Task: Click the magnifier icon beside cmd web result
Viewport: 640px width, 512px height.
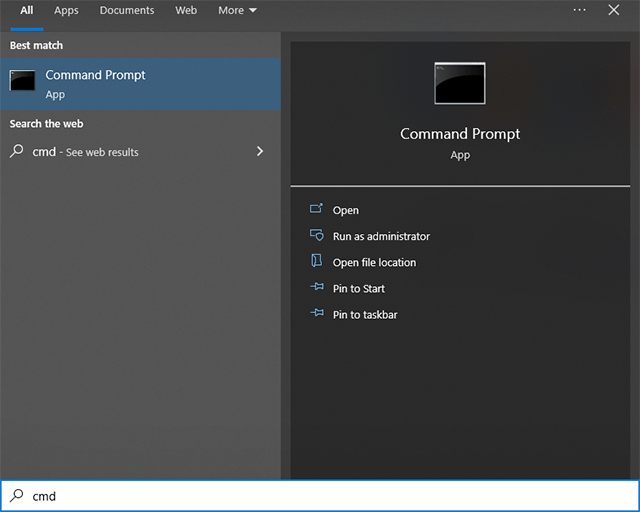Action: (17, 151)
